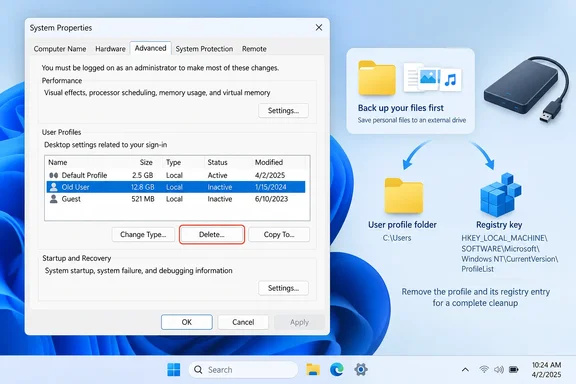Click the 'User profile folder' label
The height and width of the screenshot is (384, 576).
[x=402, y=225]
